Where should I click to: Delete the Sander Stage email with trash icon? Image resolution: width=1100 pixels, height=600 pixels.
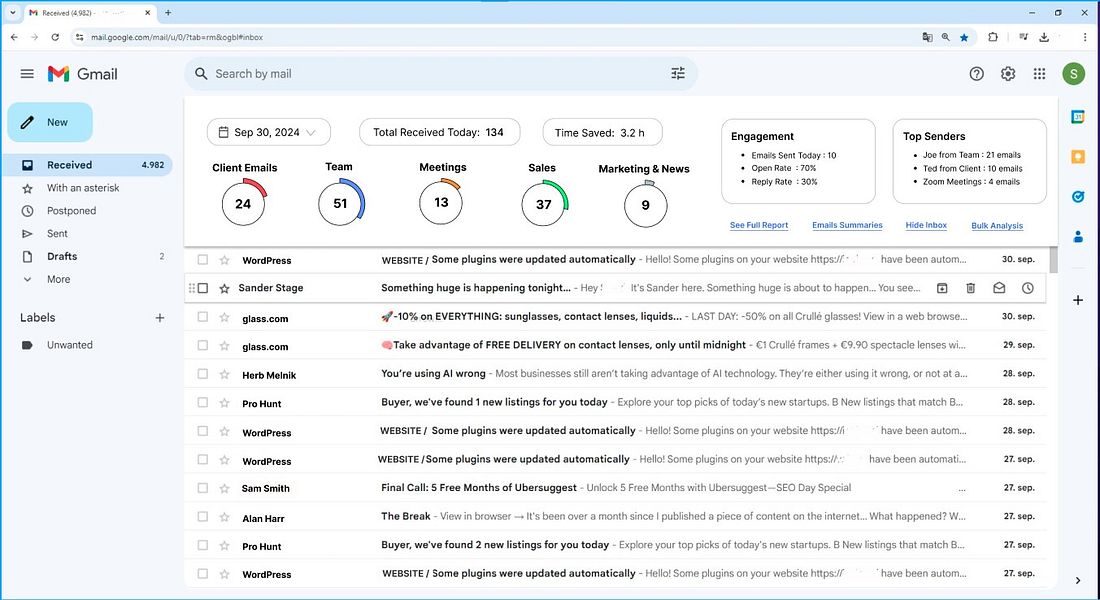coord(970,288)
